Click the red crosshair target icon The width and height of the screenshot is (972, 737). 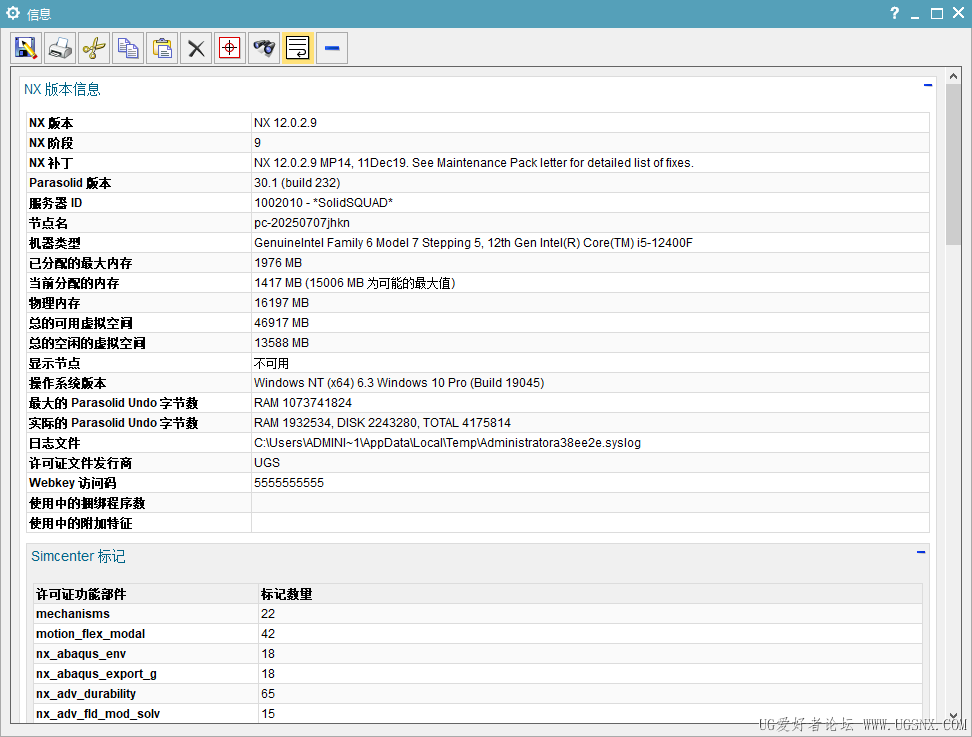coord(230,48)
